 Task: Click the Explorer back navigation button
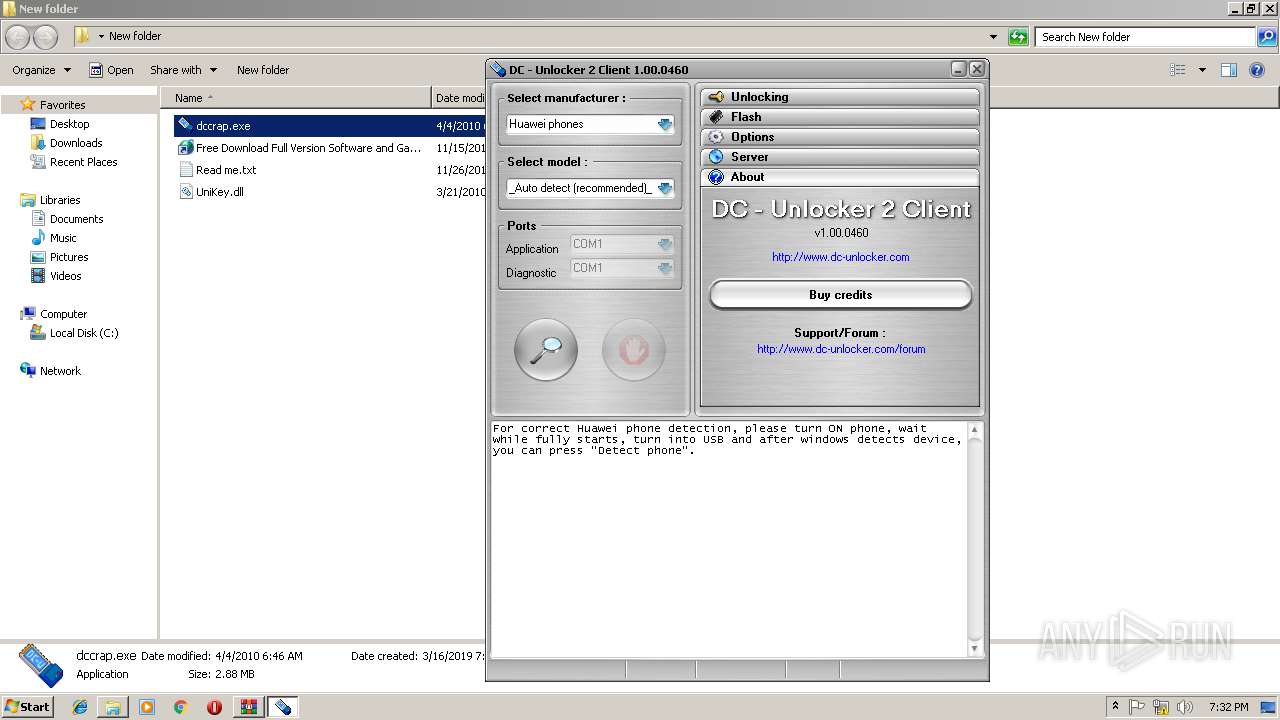pos(18,37)
